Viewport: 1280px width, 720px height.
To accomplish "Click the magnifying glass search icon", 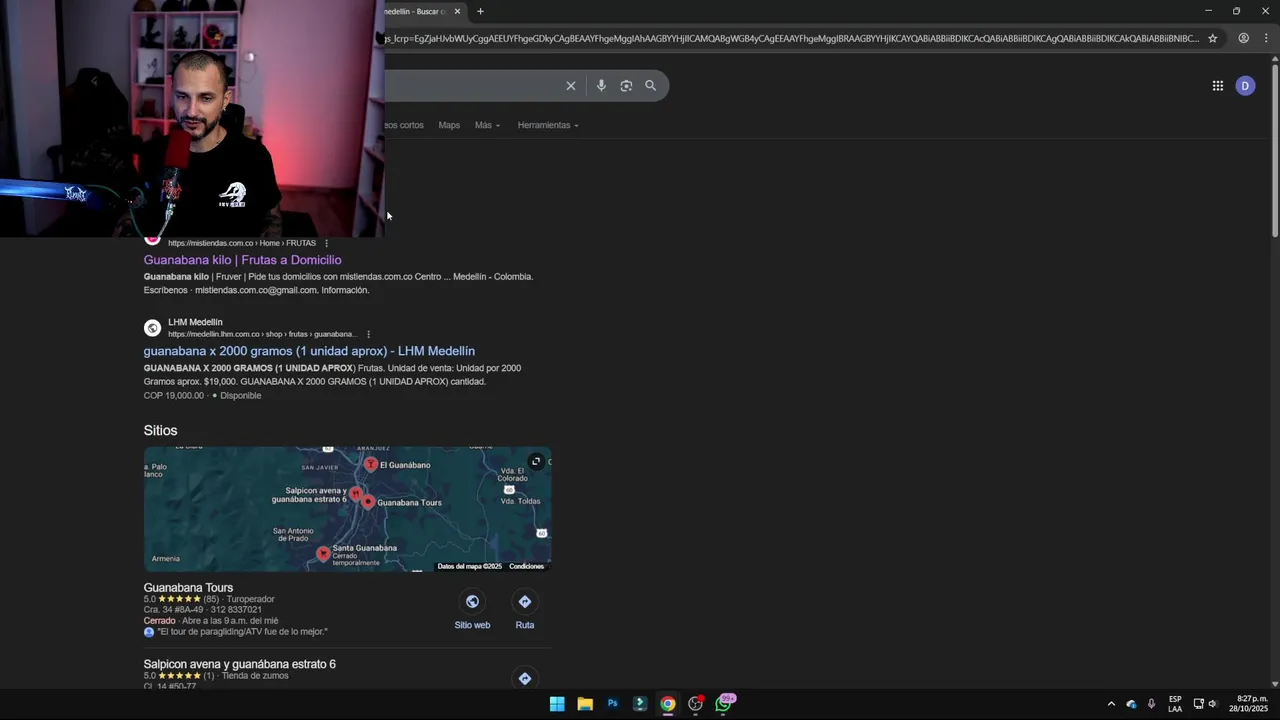I will click(x=651, y=86).
